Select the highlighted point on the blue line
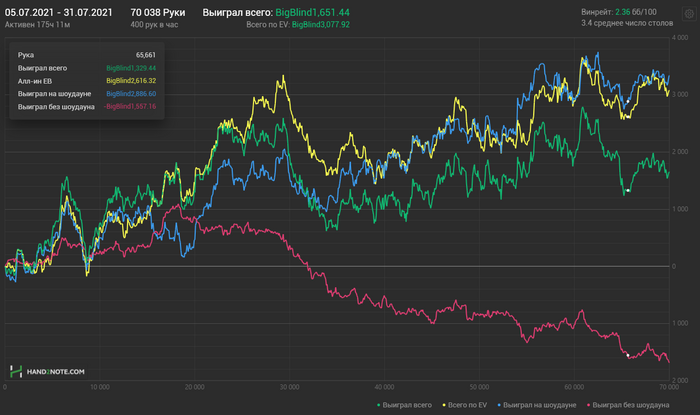700x415 pixels. pyautogui.click(x=628, y=102)
